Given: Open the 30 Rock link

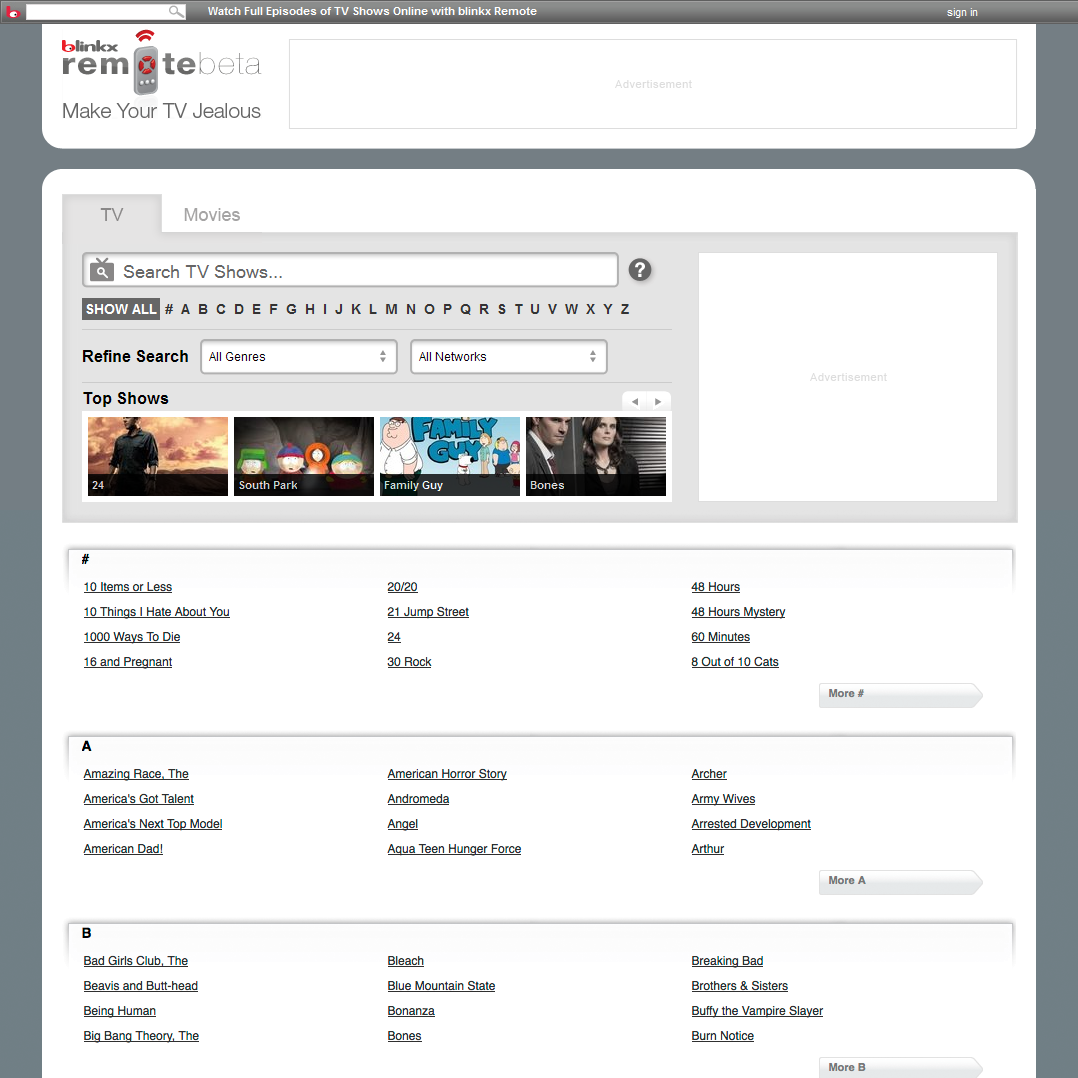Looking at the screenshot, I should click(409, 662).
